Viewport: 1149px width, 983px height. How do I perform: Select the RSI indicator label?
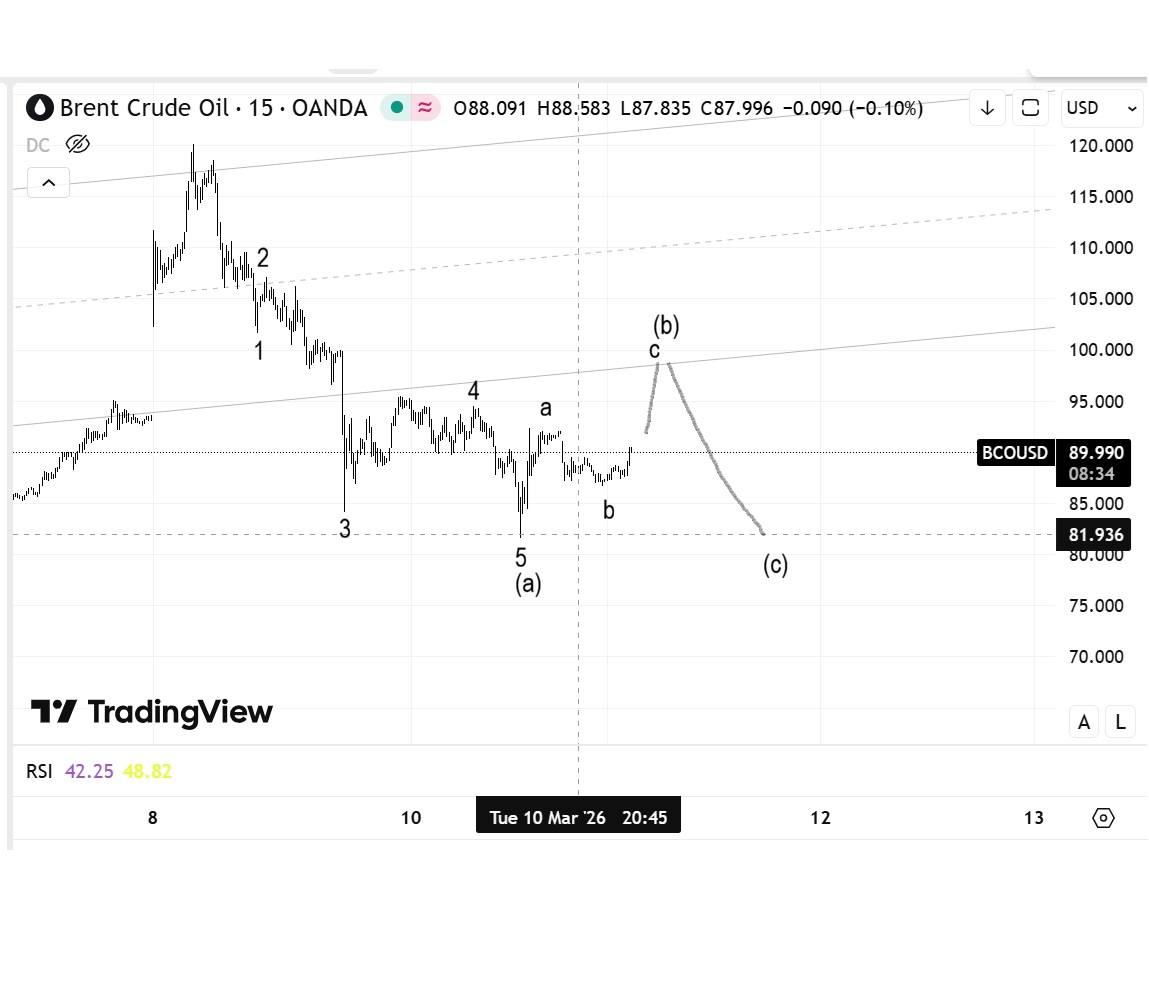click(39, 771)
